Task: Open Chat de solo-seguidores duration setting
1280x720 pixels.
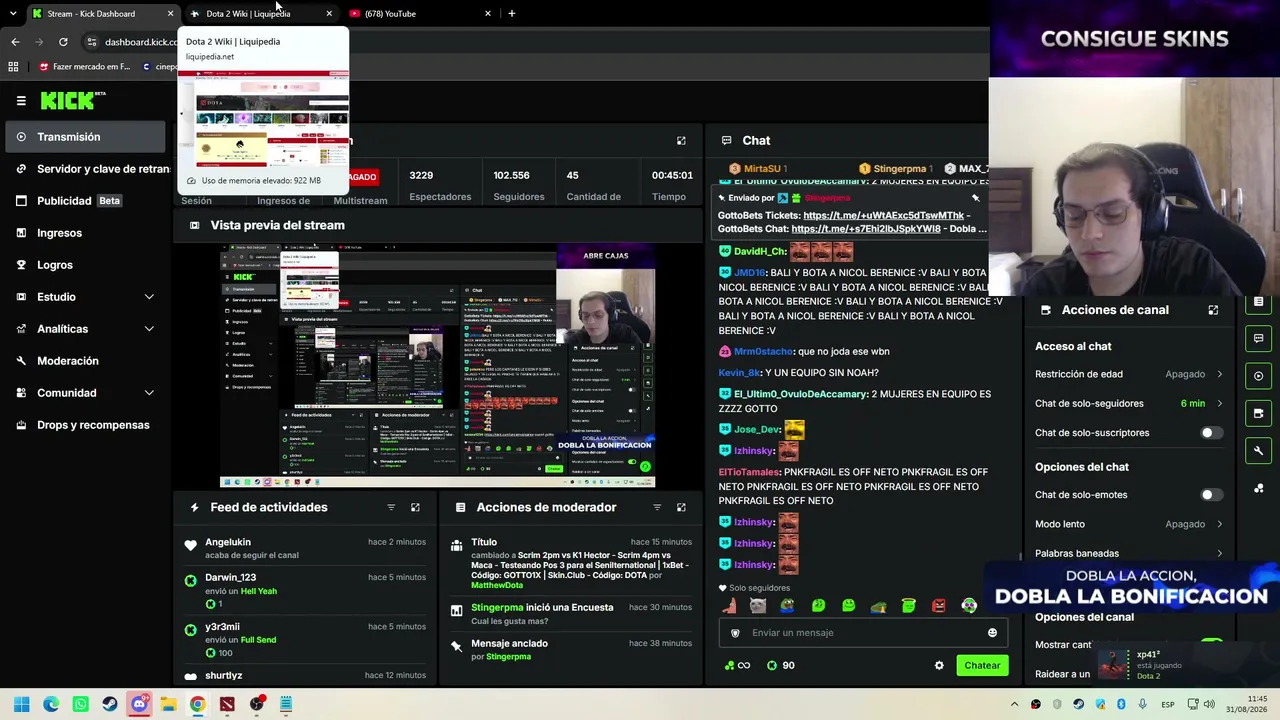Action: [1129, 403]
